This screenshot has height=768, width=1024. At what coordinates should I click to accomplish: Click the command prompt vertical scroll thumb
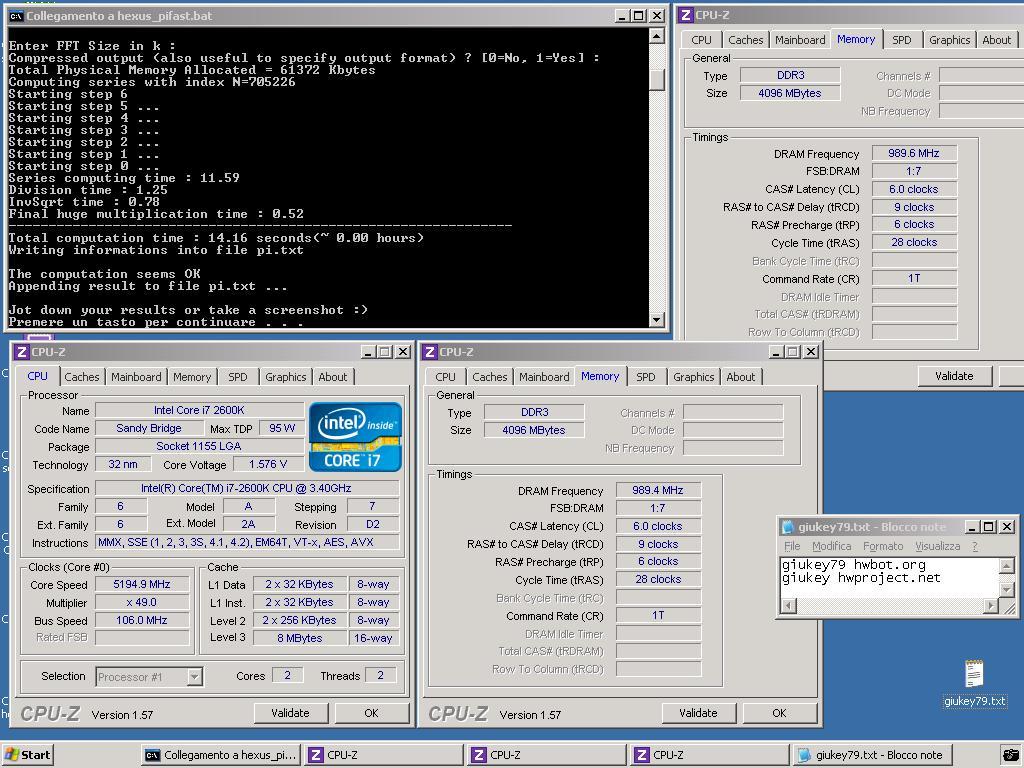657,79
